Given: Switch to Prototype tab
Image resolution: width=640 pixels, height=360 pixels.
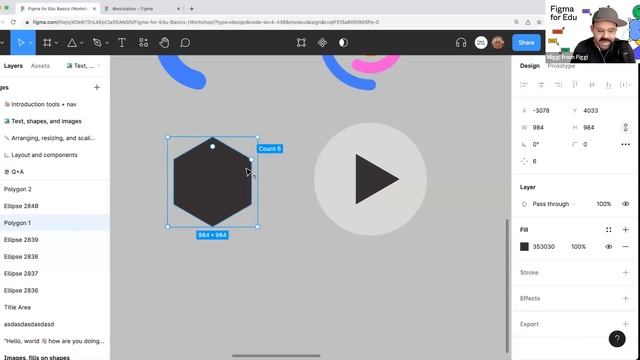Looking at the screenshot, I should 561,66.
